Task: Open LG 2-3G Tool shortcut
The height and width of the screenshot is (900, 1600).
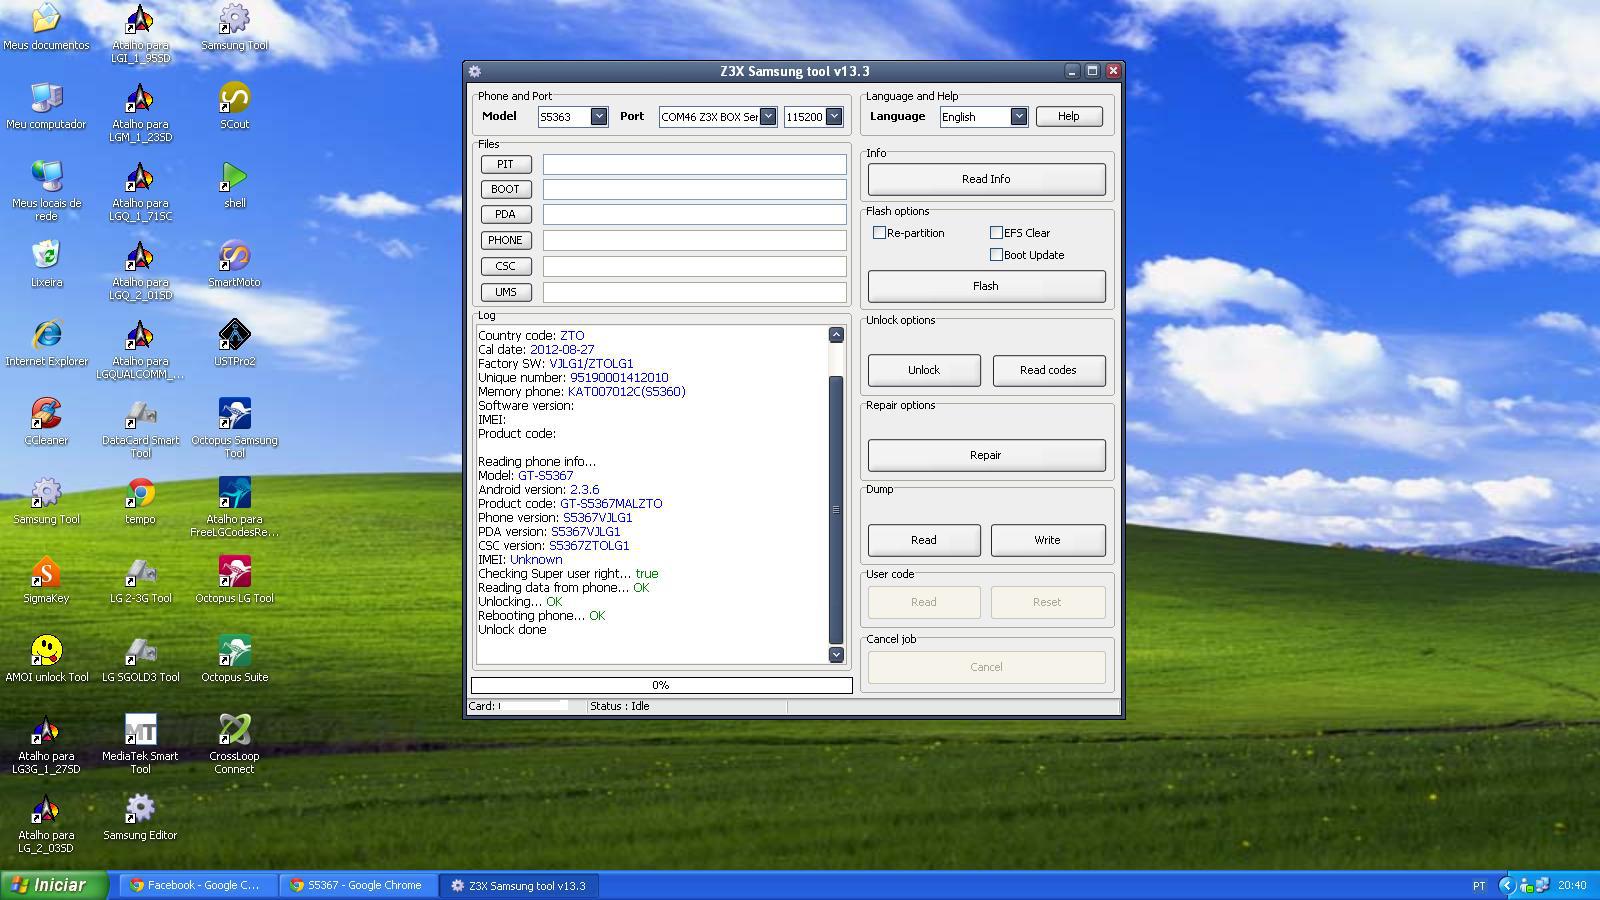Action: click(140, 580)
